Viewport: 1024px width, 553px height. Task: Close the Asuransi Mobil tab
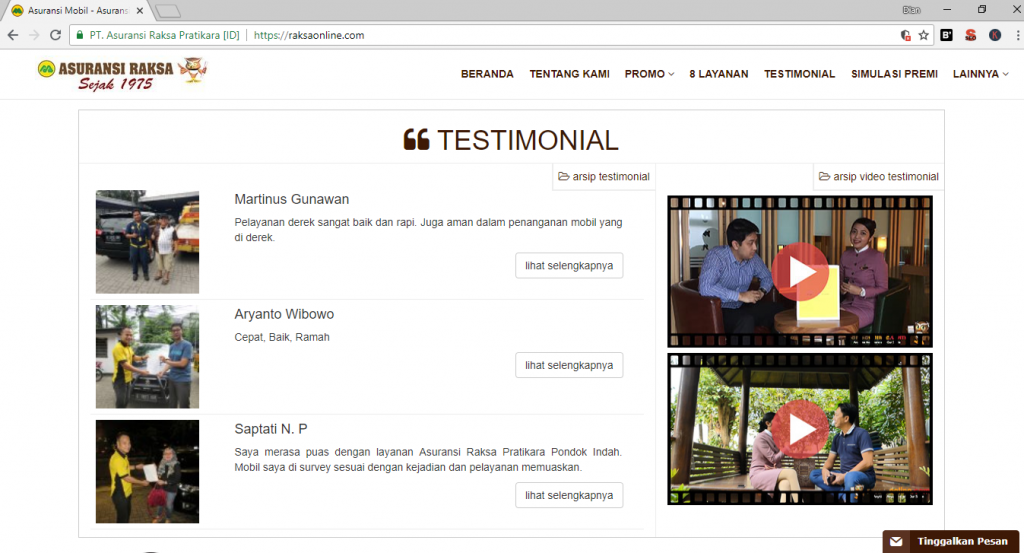coord(140,11)
